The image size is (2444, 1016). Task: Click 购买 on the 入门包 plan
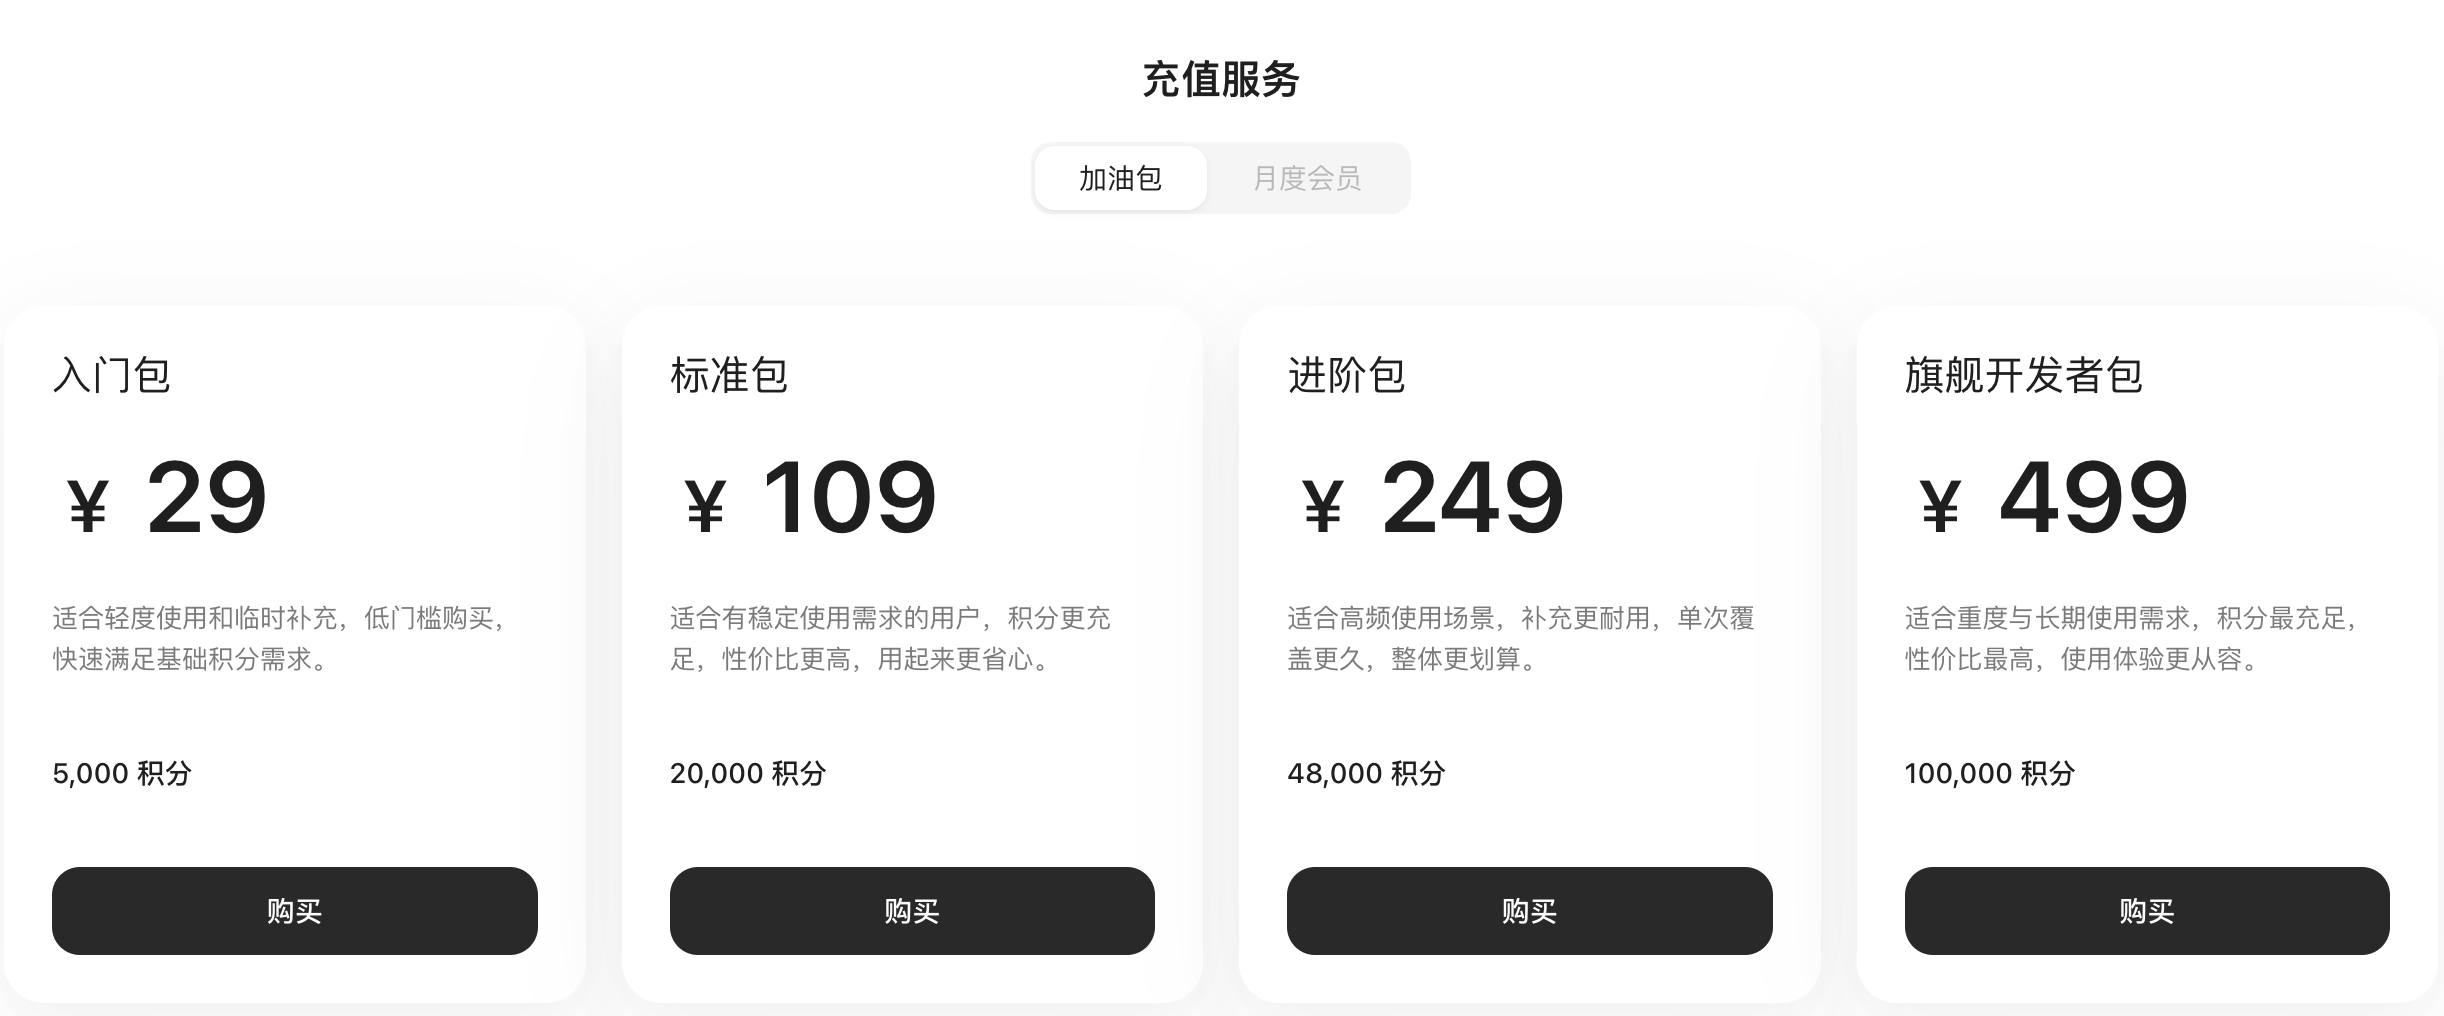click(296, 911)
